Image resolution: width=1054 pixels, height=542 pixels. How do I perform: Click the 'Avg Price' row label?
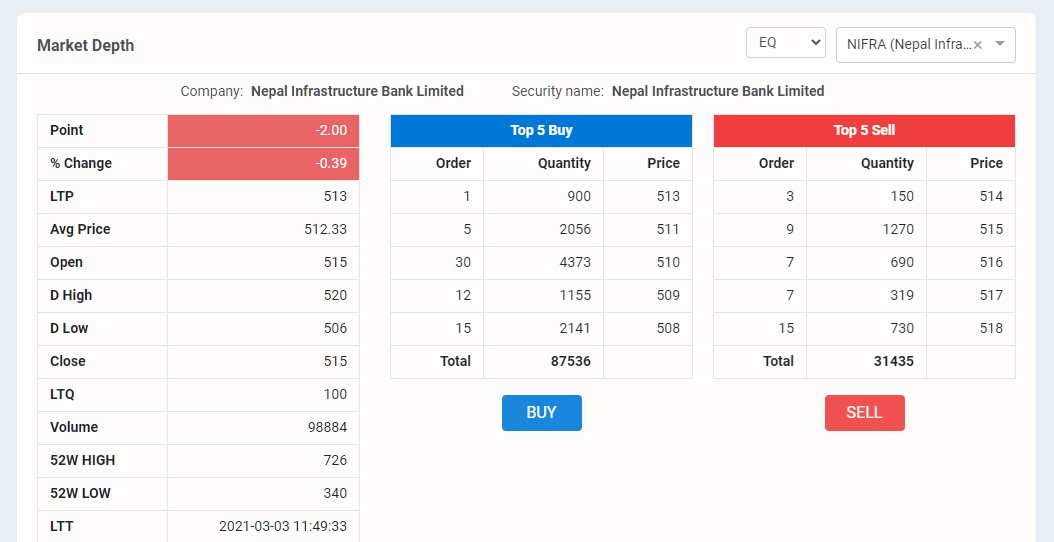tap(80, 229)
